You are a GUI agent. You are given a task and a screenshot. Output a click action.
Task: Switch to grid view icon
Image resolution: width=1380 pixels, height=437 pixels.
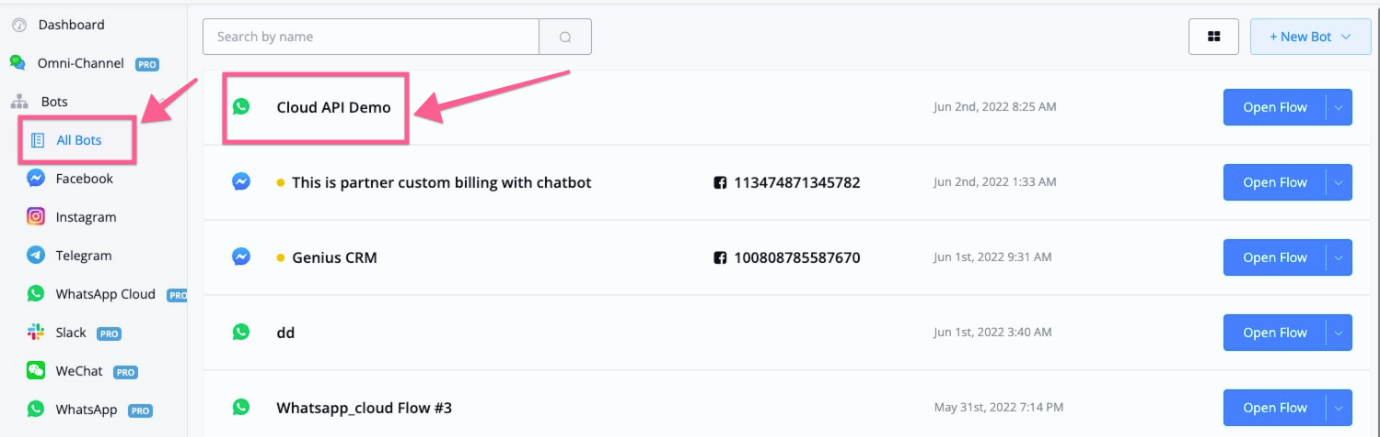[x=1214, y=37]
